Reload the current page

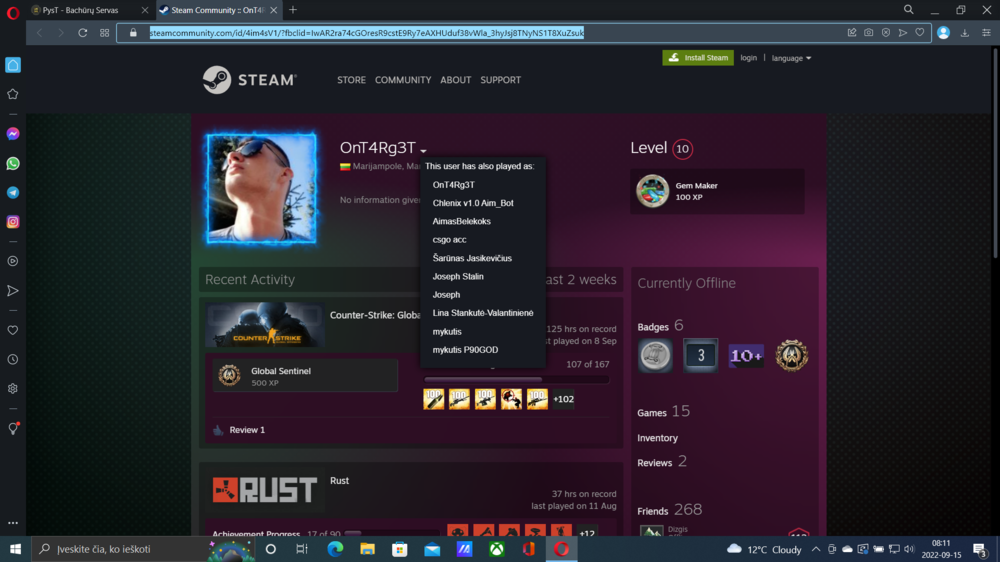[x=83, y=32]
